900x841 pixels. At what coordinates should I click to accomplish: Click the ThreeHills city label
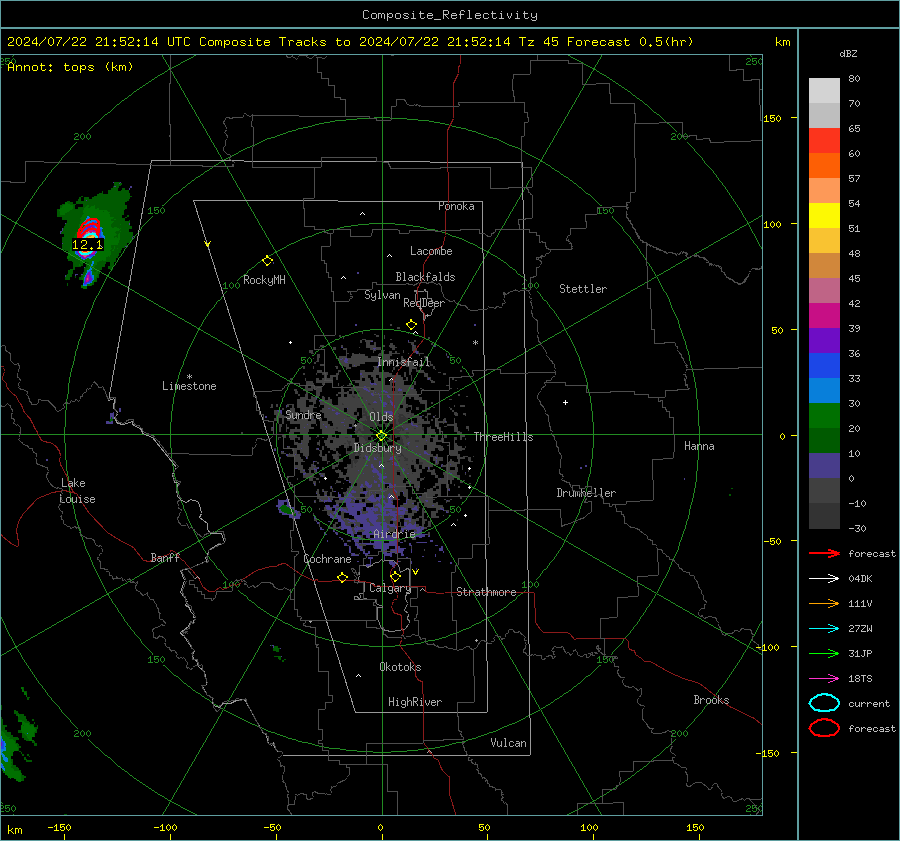tap(503, 437)
